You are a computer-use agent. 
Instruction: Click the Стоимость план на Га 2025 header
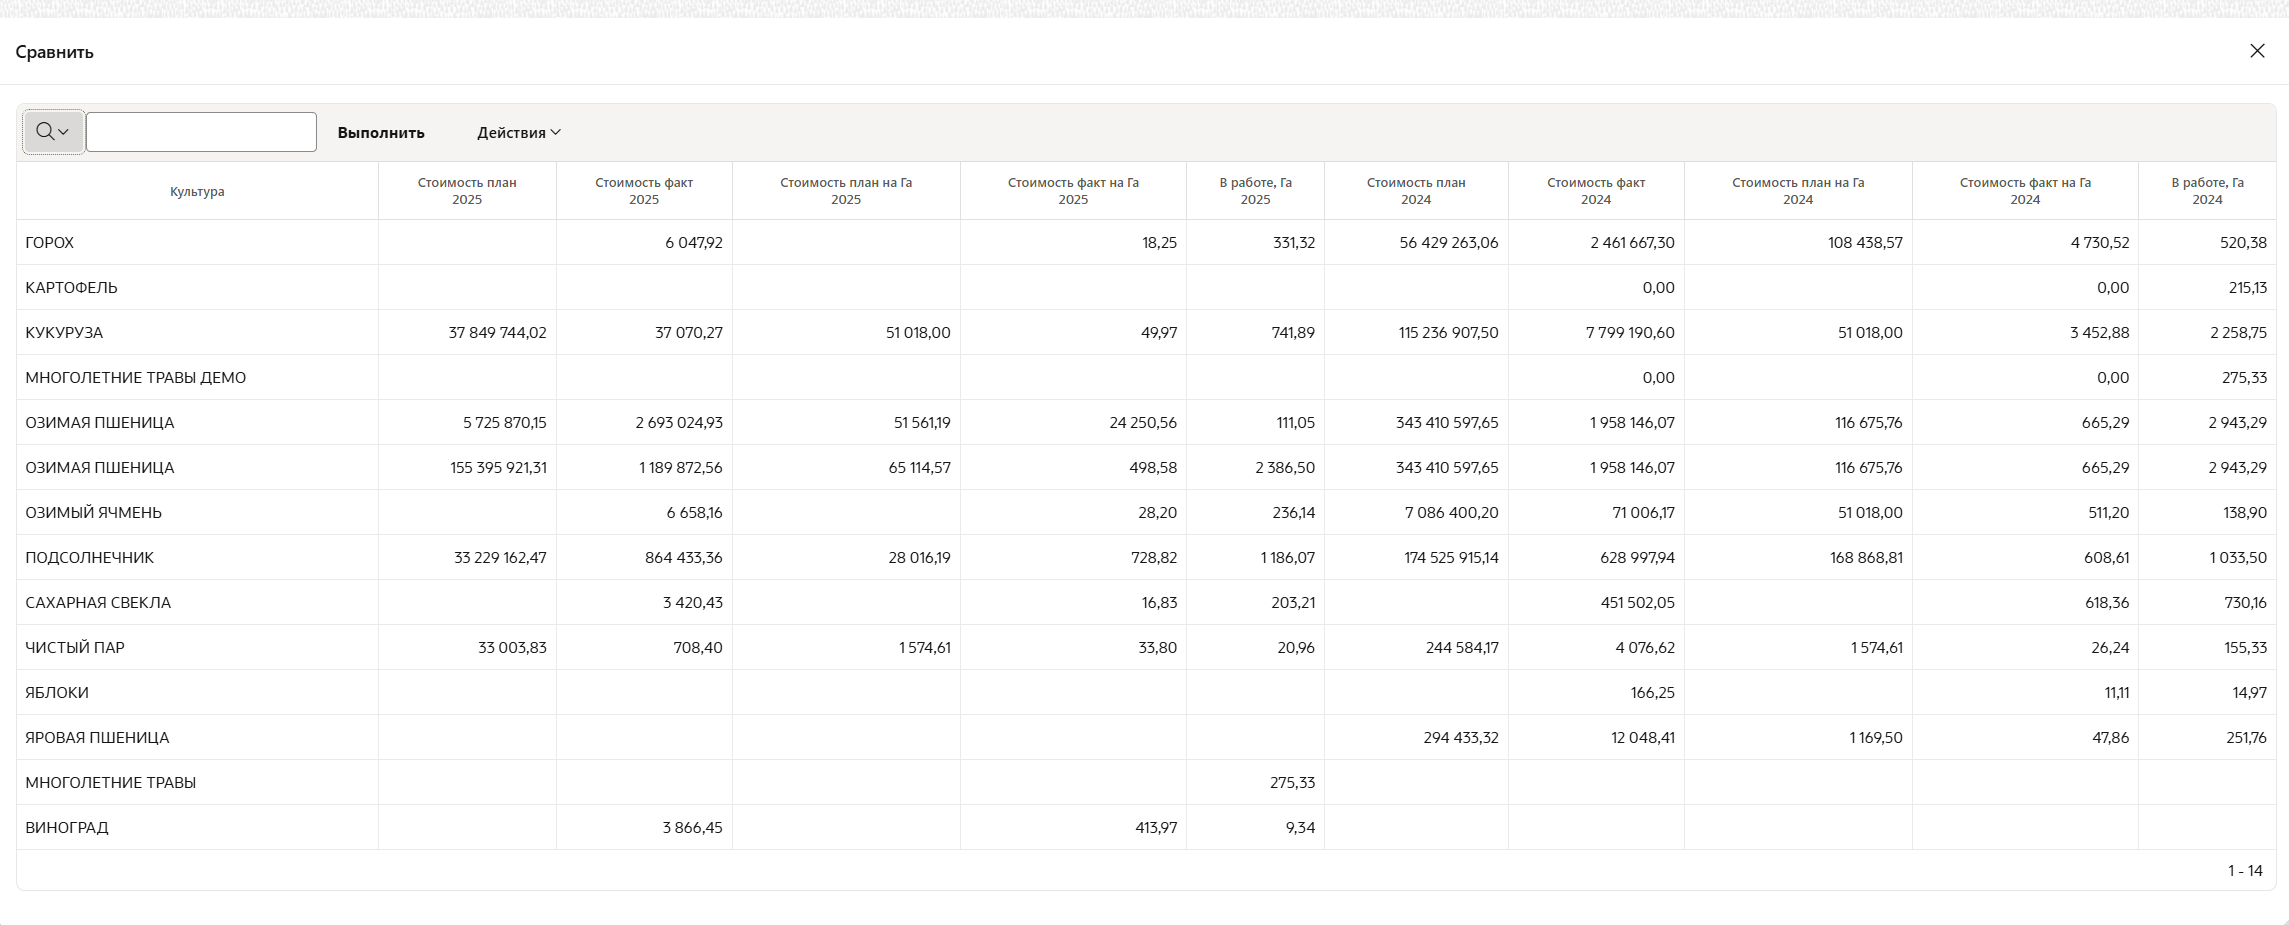click(x=846, y=191)
